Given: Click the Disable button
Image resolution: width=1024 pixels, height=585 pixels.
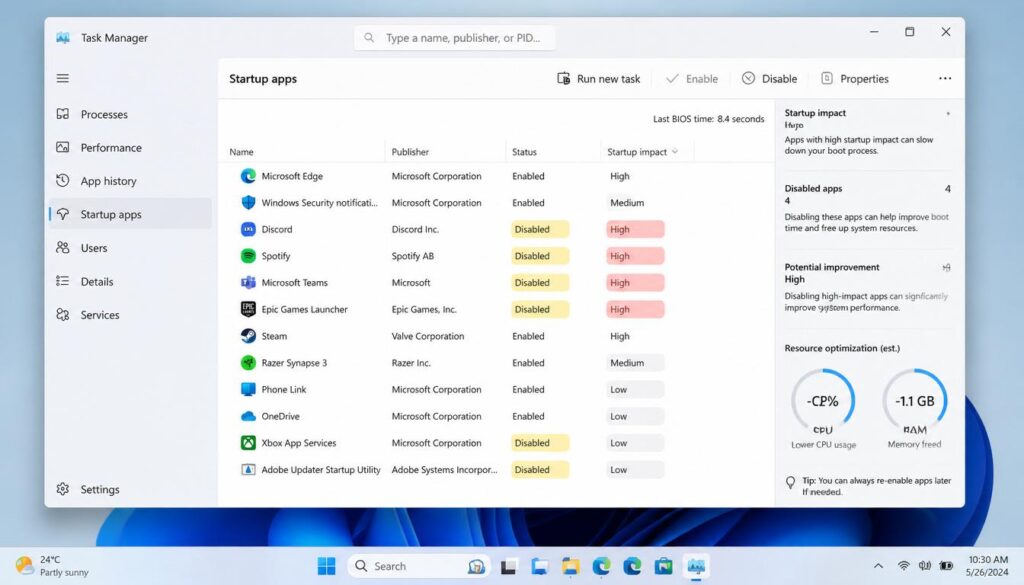Looking at the screenshot, I should [769, 78].
